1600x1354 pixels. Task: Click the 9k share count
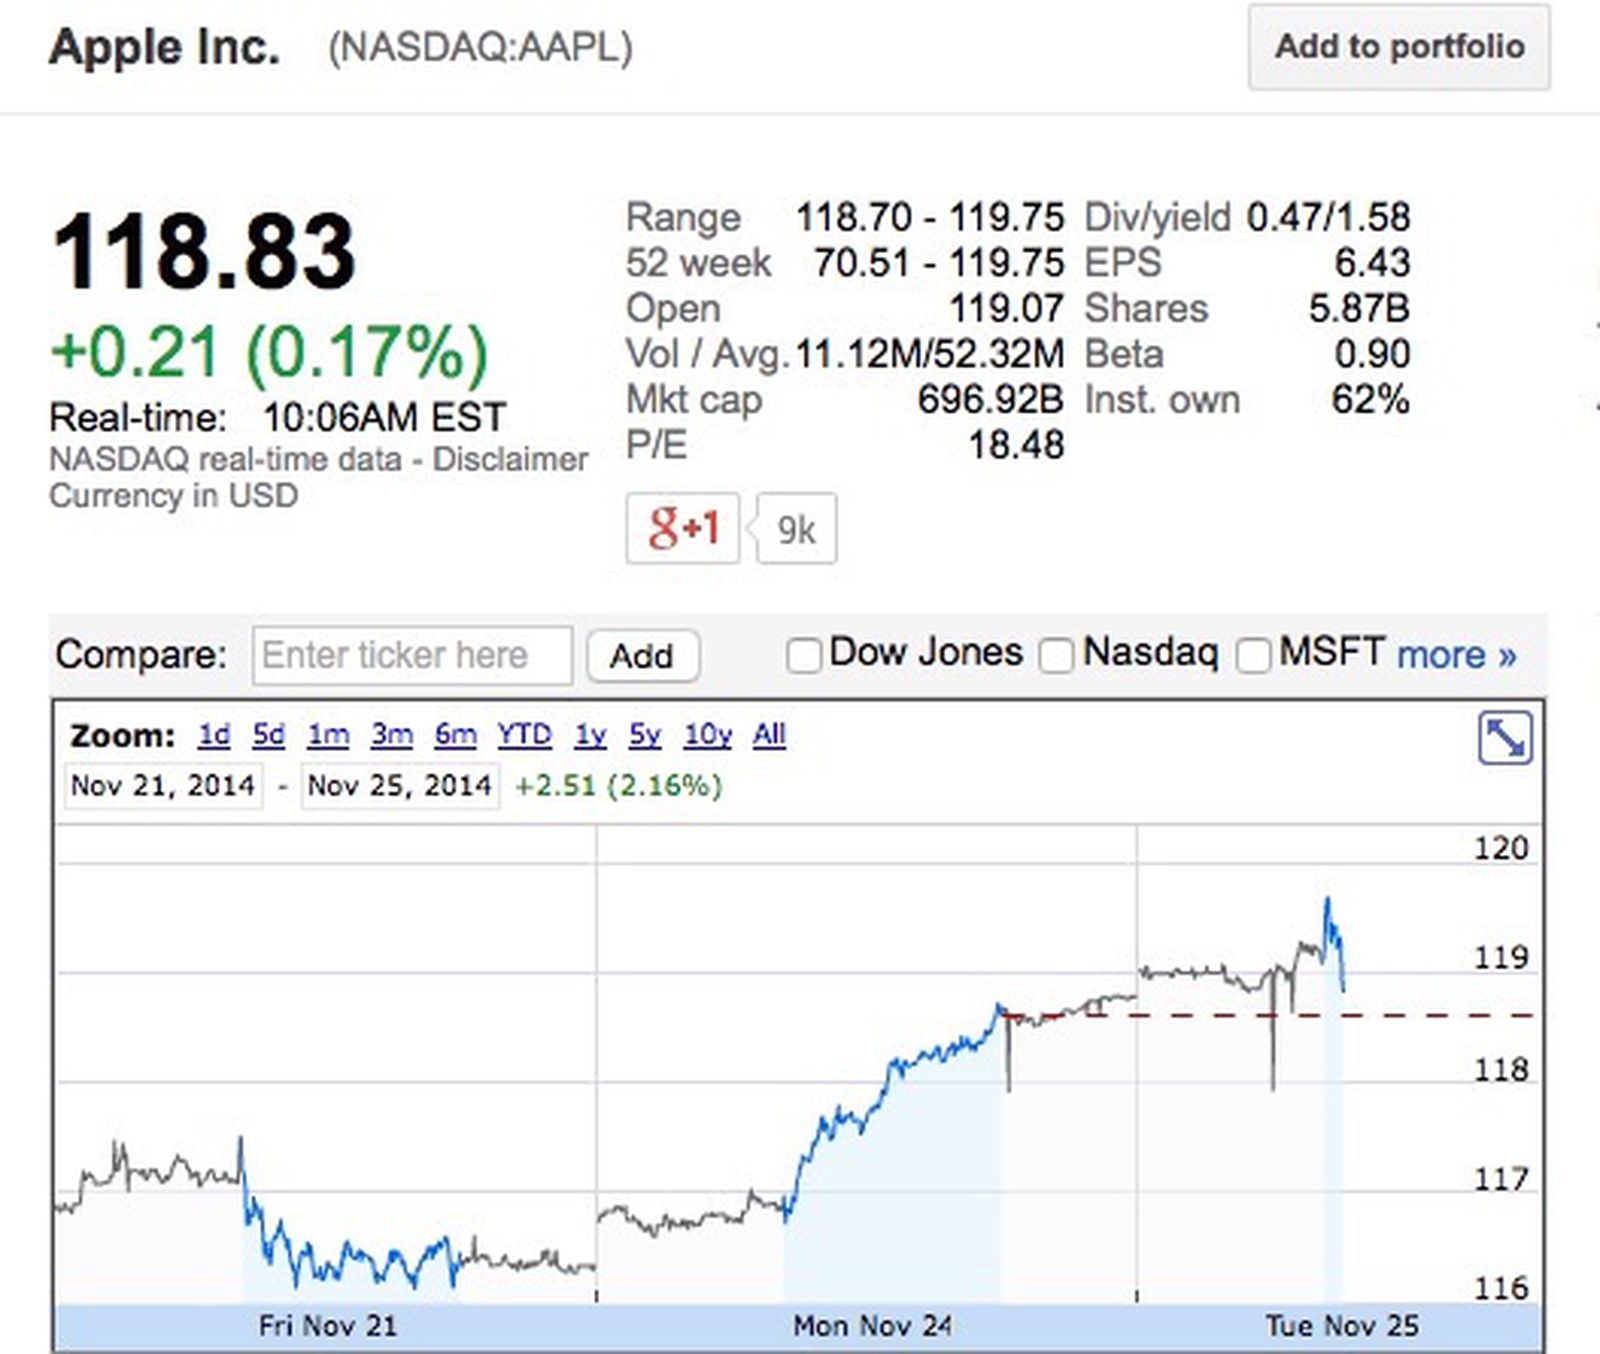(x=797, y=527)
